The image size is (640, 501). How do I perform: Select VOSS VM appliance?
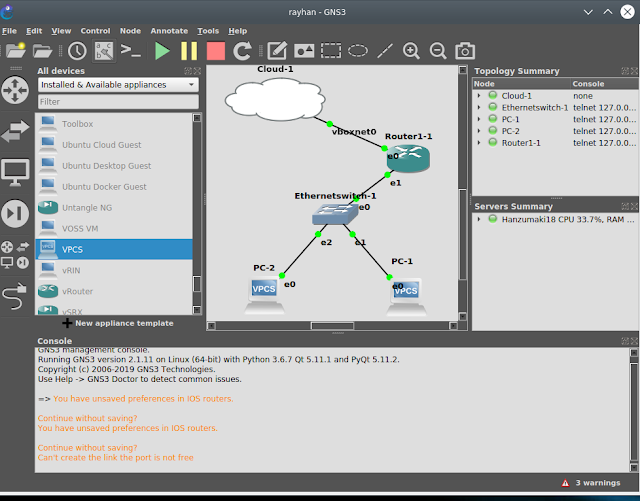[114, 228]
